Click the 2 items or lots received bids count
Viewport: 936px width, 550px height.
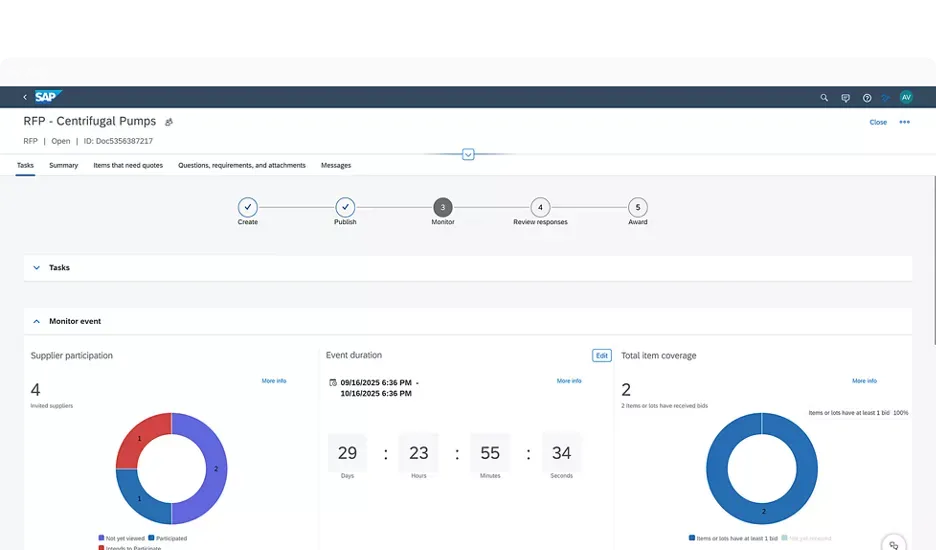626,390
